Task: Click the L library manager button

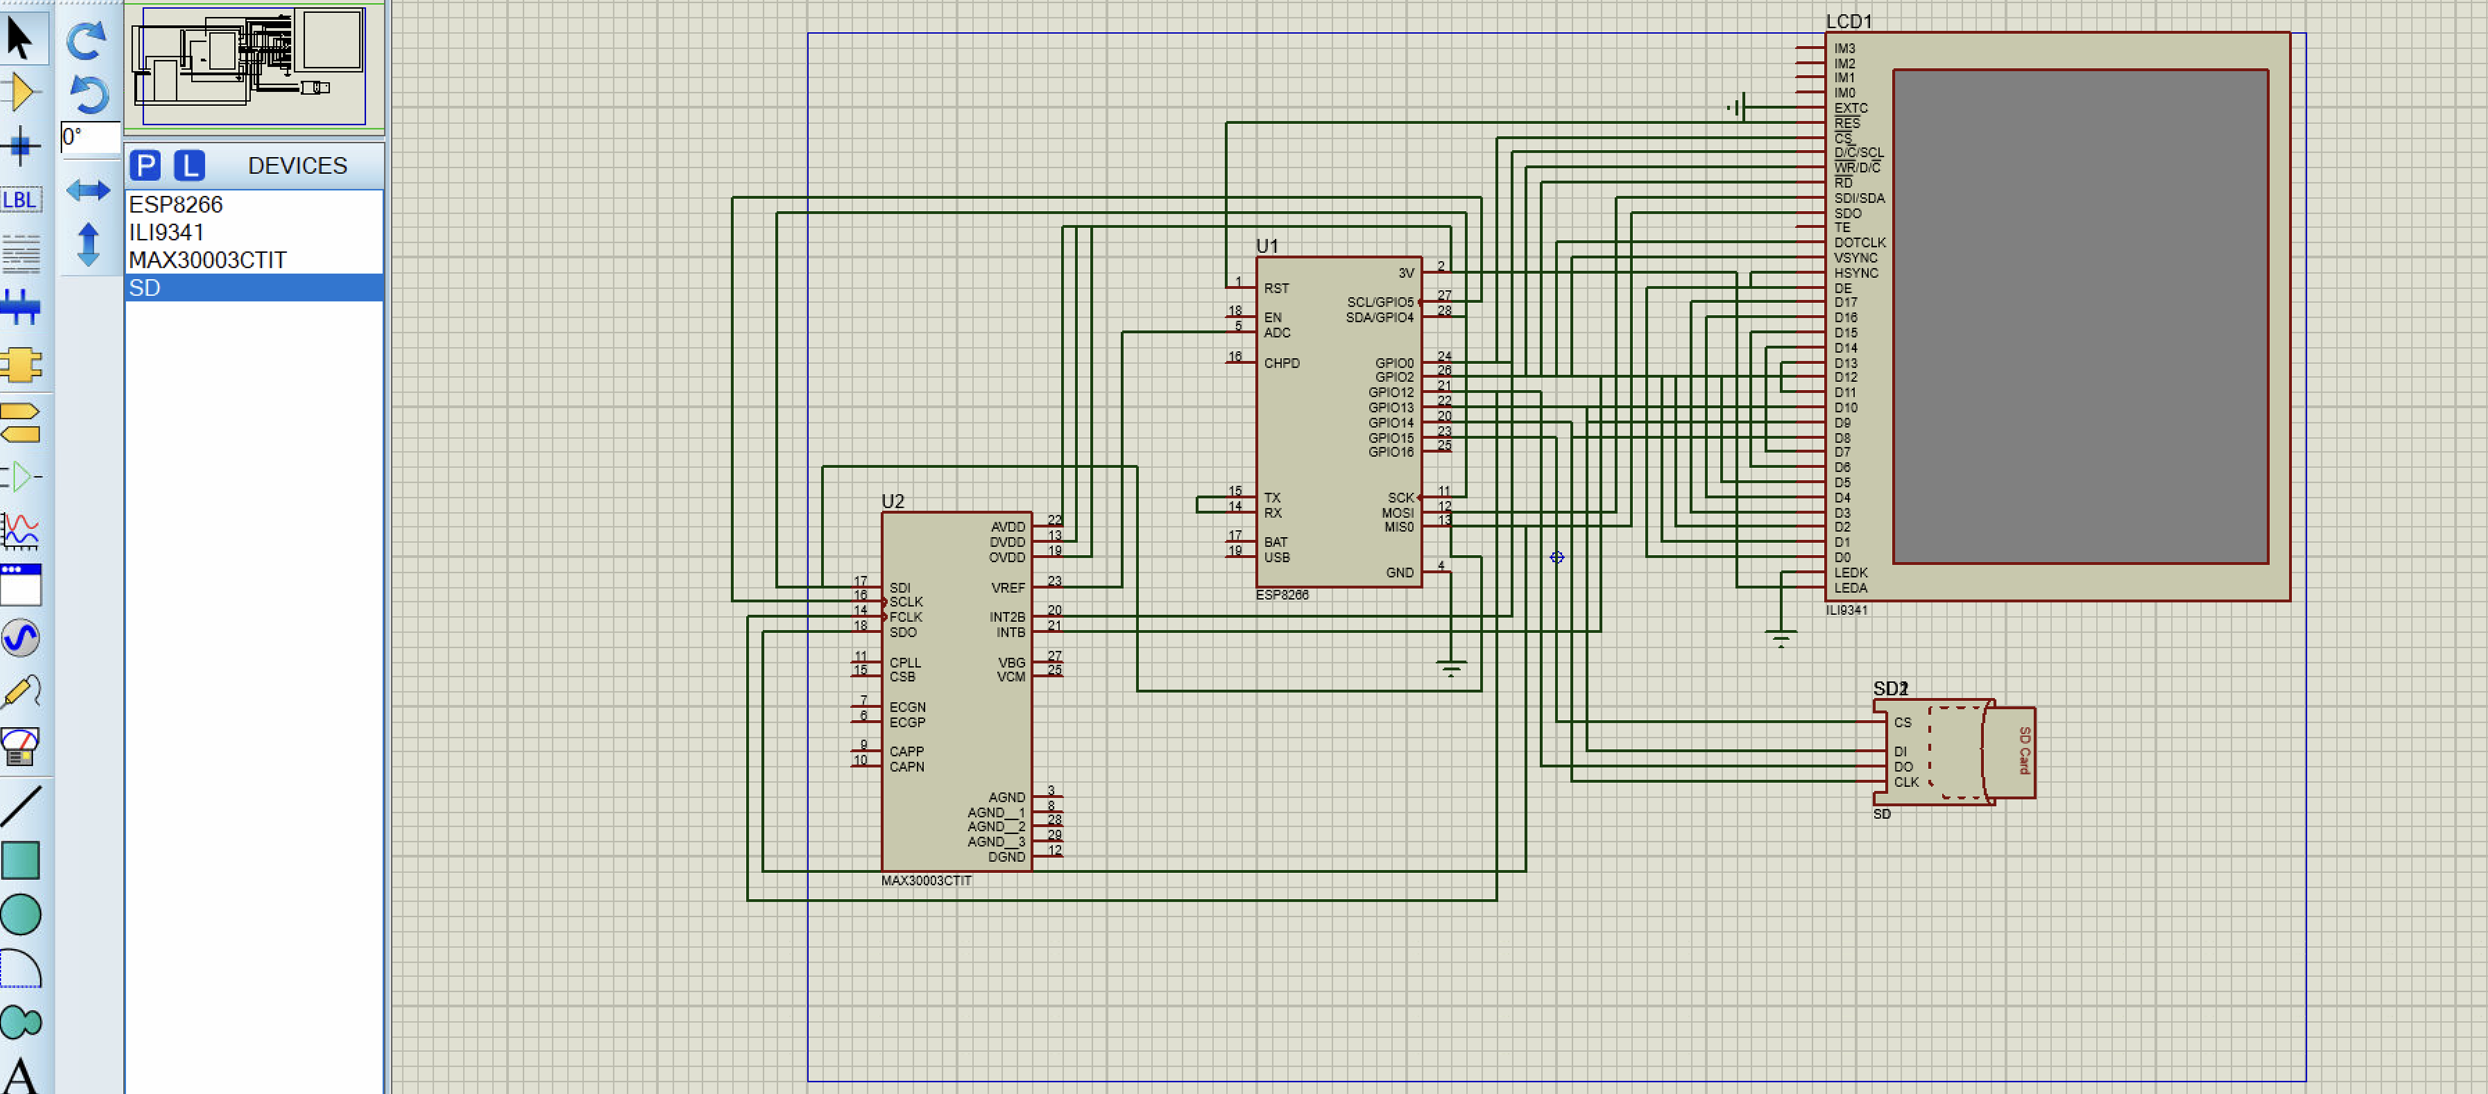Action: click(x=189, y=165)
